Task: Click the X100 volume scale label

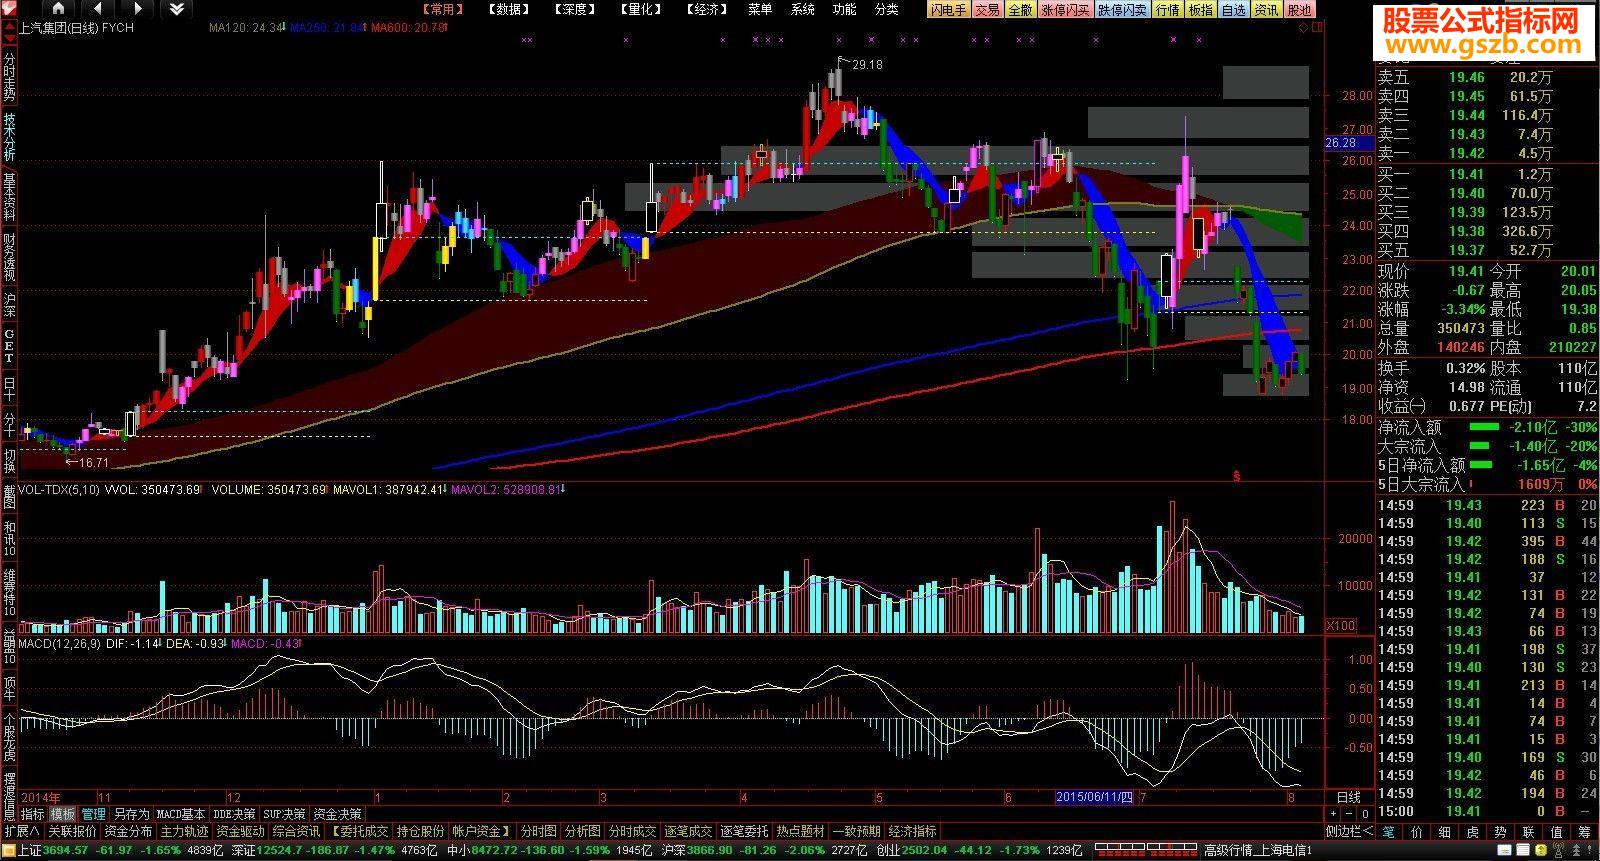Action: pyautogui.click(x=1341, y=625)
